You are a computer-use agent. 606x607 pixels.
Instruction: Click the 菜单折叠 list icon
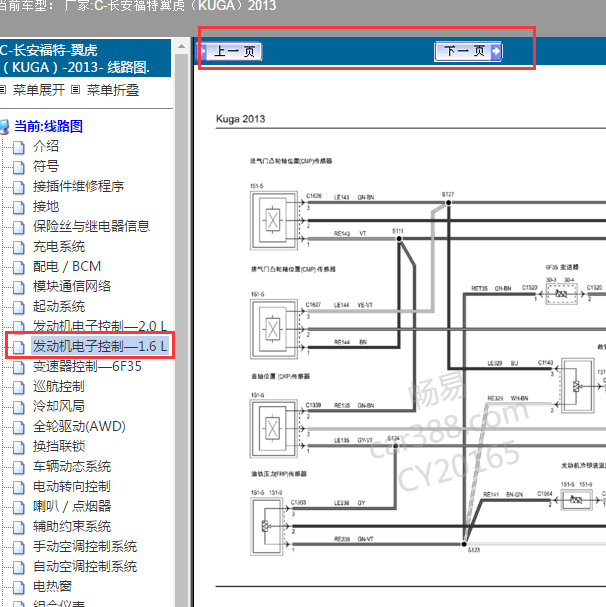(x=76, y=90)
